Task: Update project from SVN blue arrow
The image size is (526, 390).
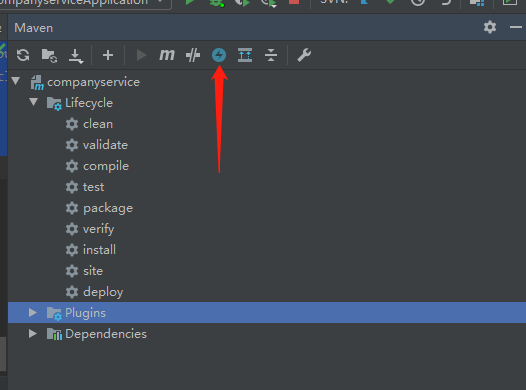Action: [364, 2]
